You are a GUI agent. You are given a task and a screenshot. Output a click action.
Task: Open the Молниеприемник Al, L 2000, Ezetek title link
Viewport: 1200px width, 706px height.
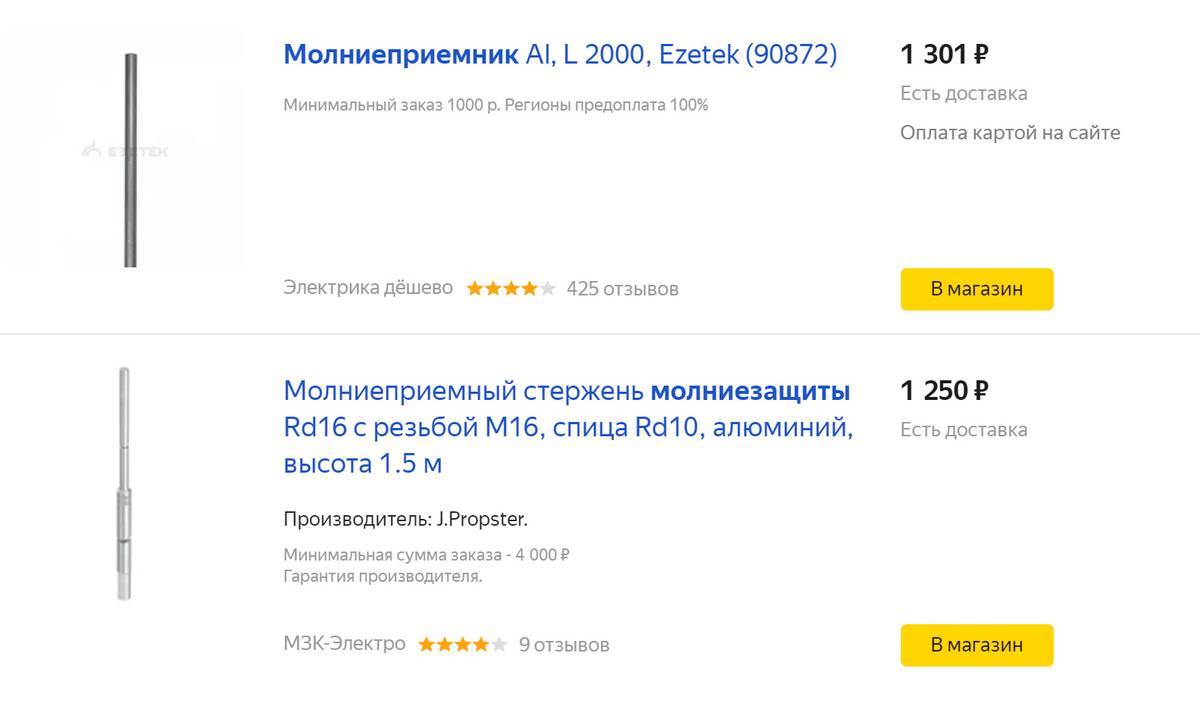(560, 54)
